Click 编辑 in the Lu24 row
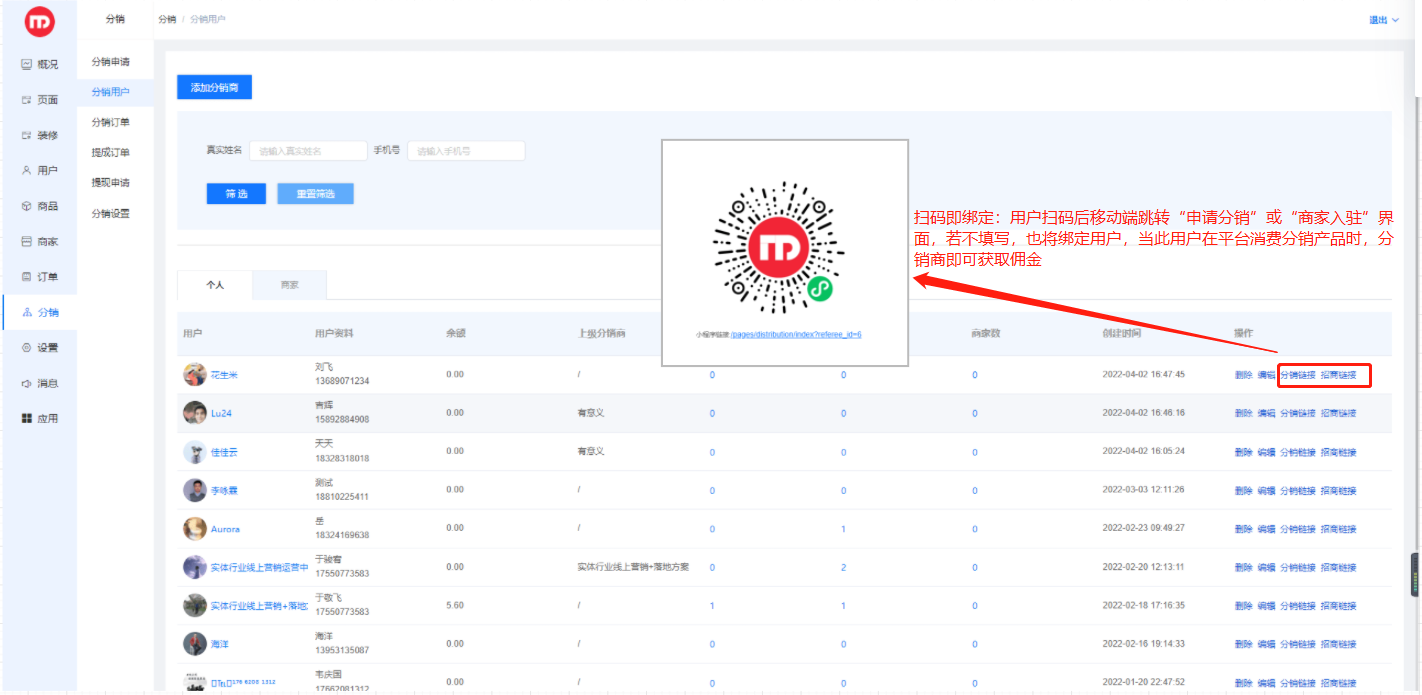Viewport: 1422px width, 695px height. pyautogui.click(x=1266, y=413)
